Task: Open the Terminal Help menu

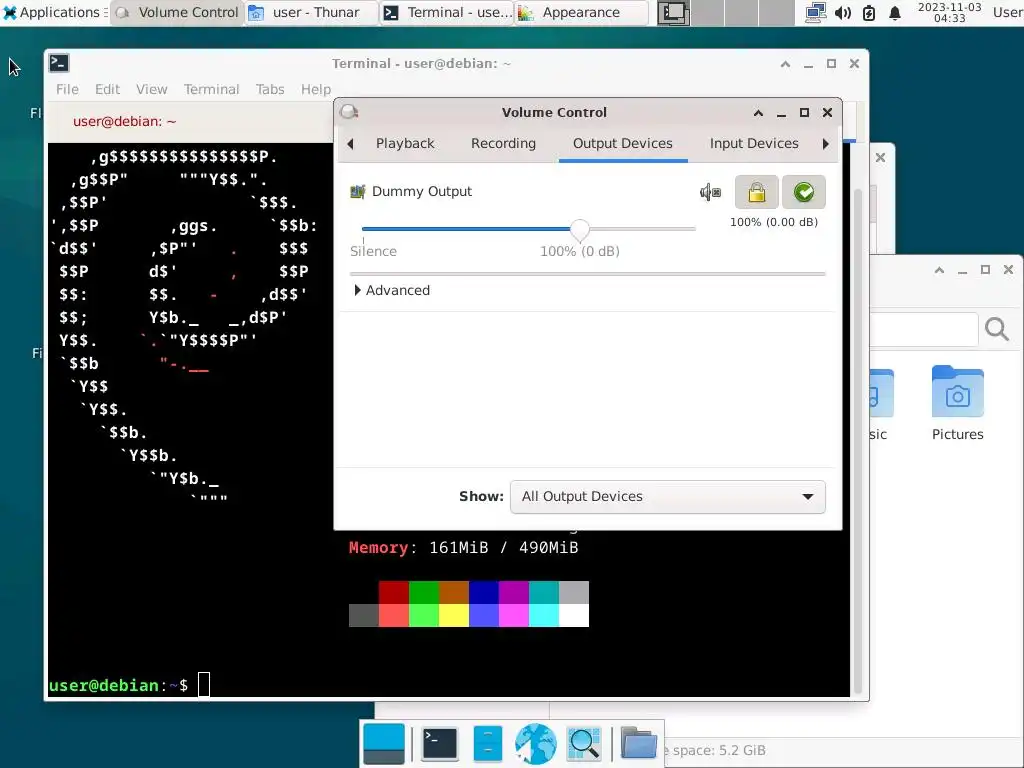Action: pyautogui.click(x=315, y=89)
